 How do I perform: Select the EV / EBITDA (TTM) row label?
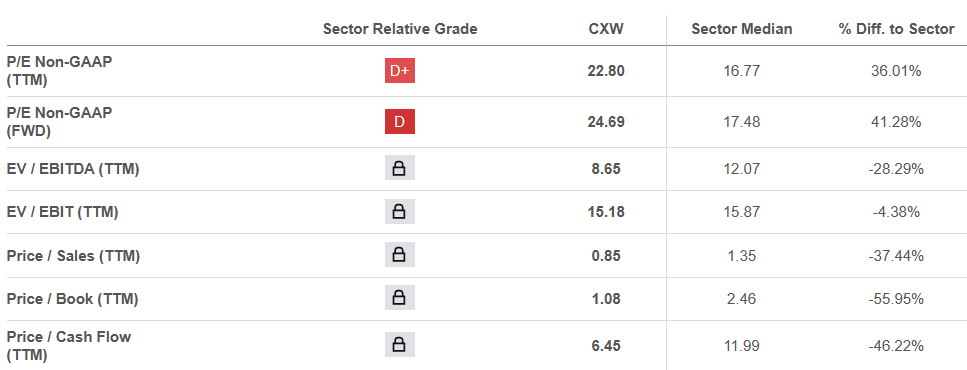73,169
